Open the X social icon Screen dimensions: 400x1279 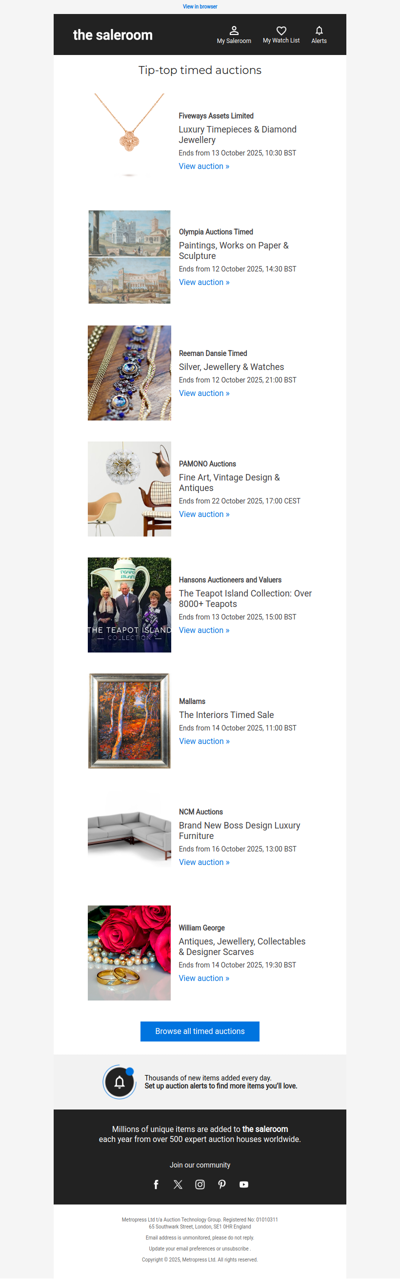pos(178,1184)
